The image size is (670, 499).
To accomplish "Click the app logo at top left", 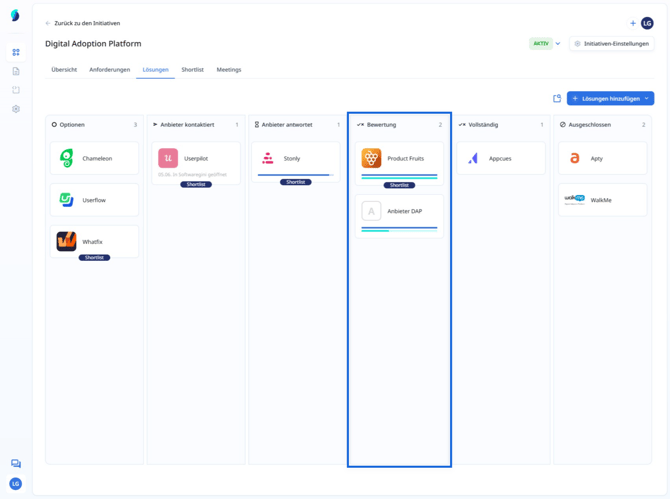I will [15, 16].
